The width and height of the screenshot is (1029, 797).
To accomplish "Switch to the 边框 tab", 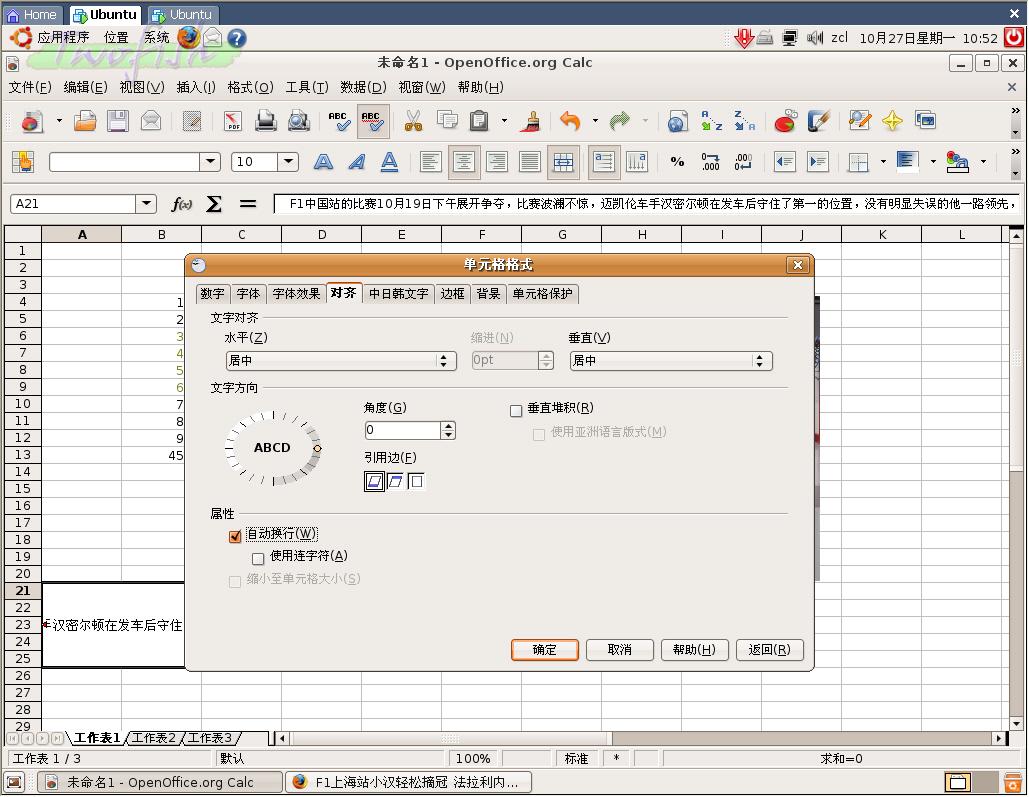I will [x=452, y=294].
